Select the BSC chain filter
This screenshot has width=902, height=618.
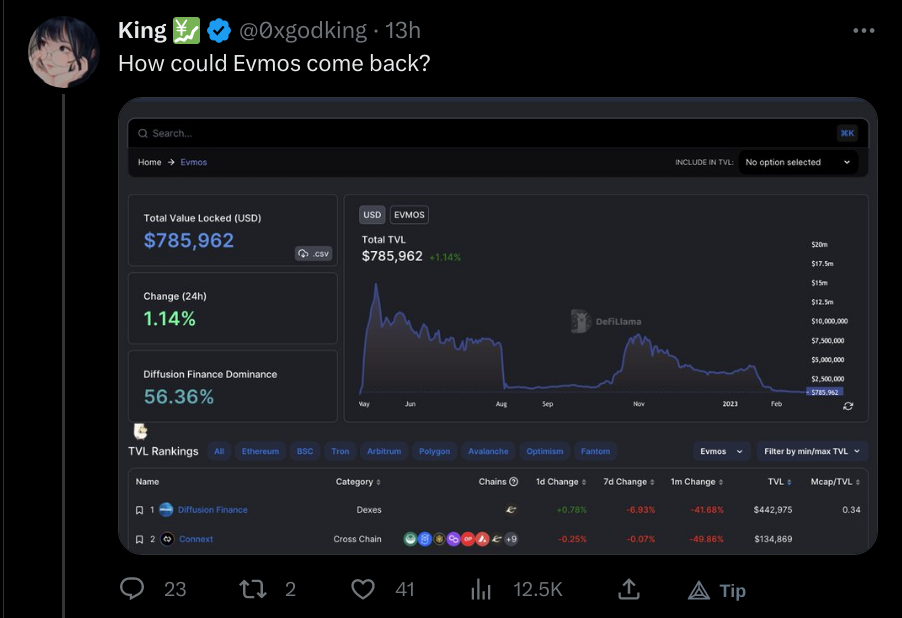pyautogui.click(x=305, y=451)
